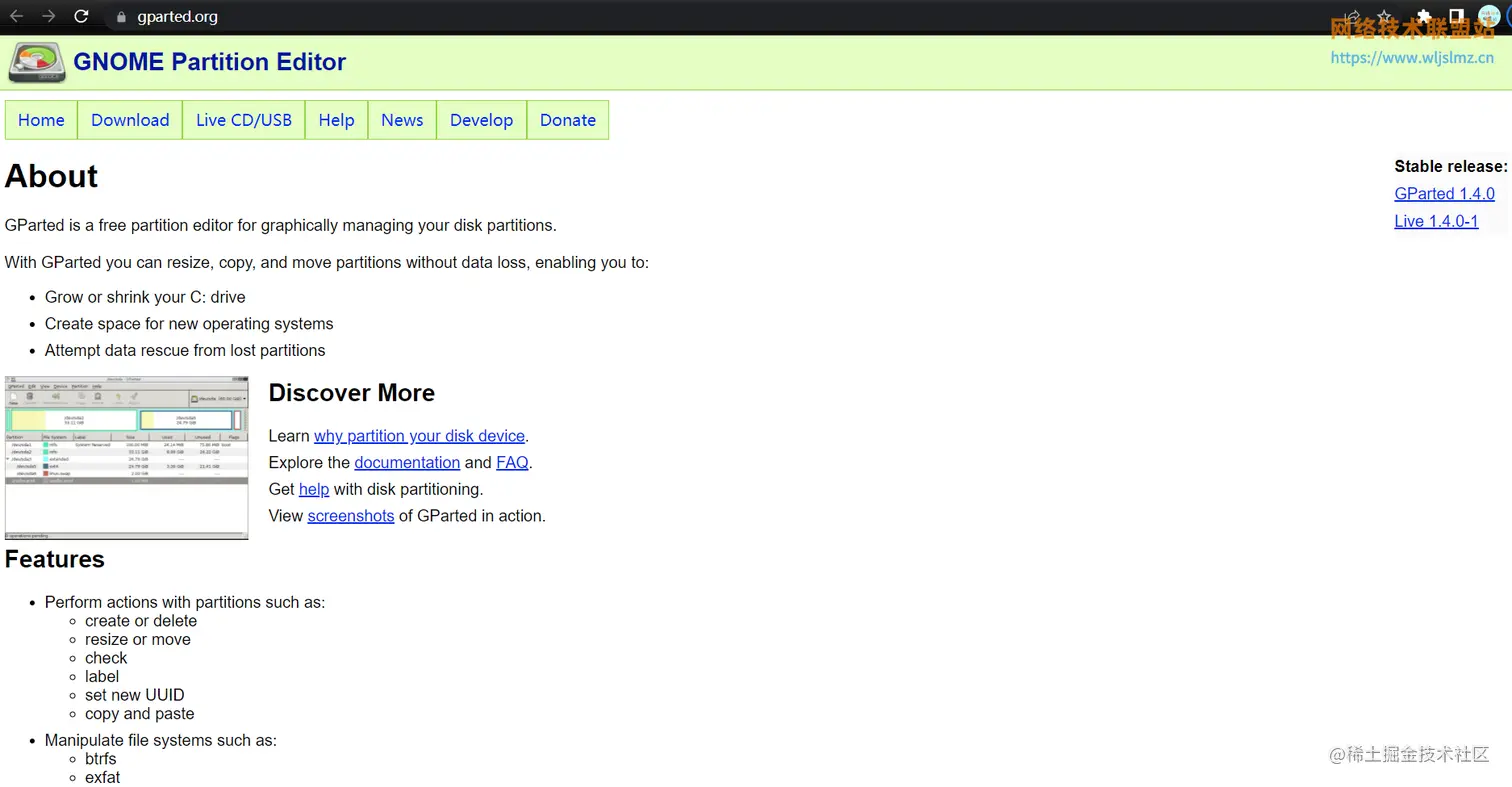This screenshot has width=1512, height=787.
Task: Open the browser profile avatar
Action: (x=1489, y=16)
